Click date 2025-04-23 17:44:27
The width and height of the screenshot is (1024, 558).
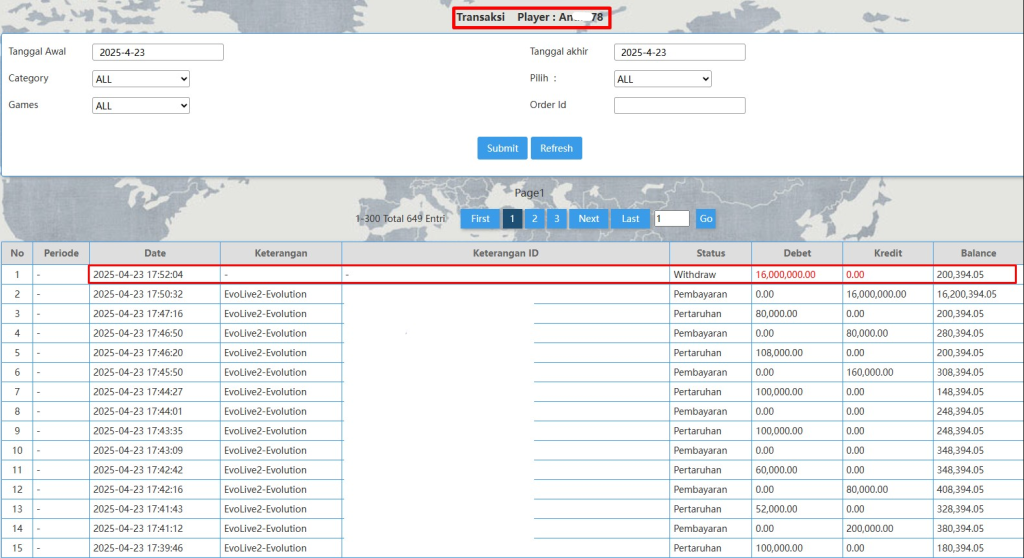pyautogui.click(x=138, y=392)
